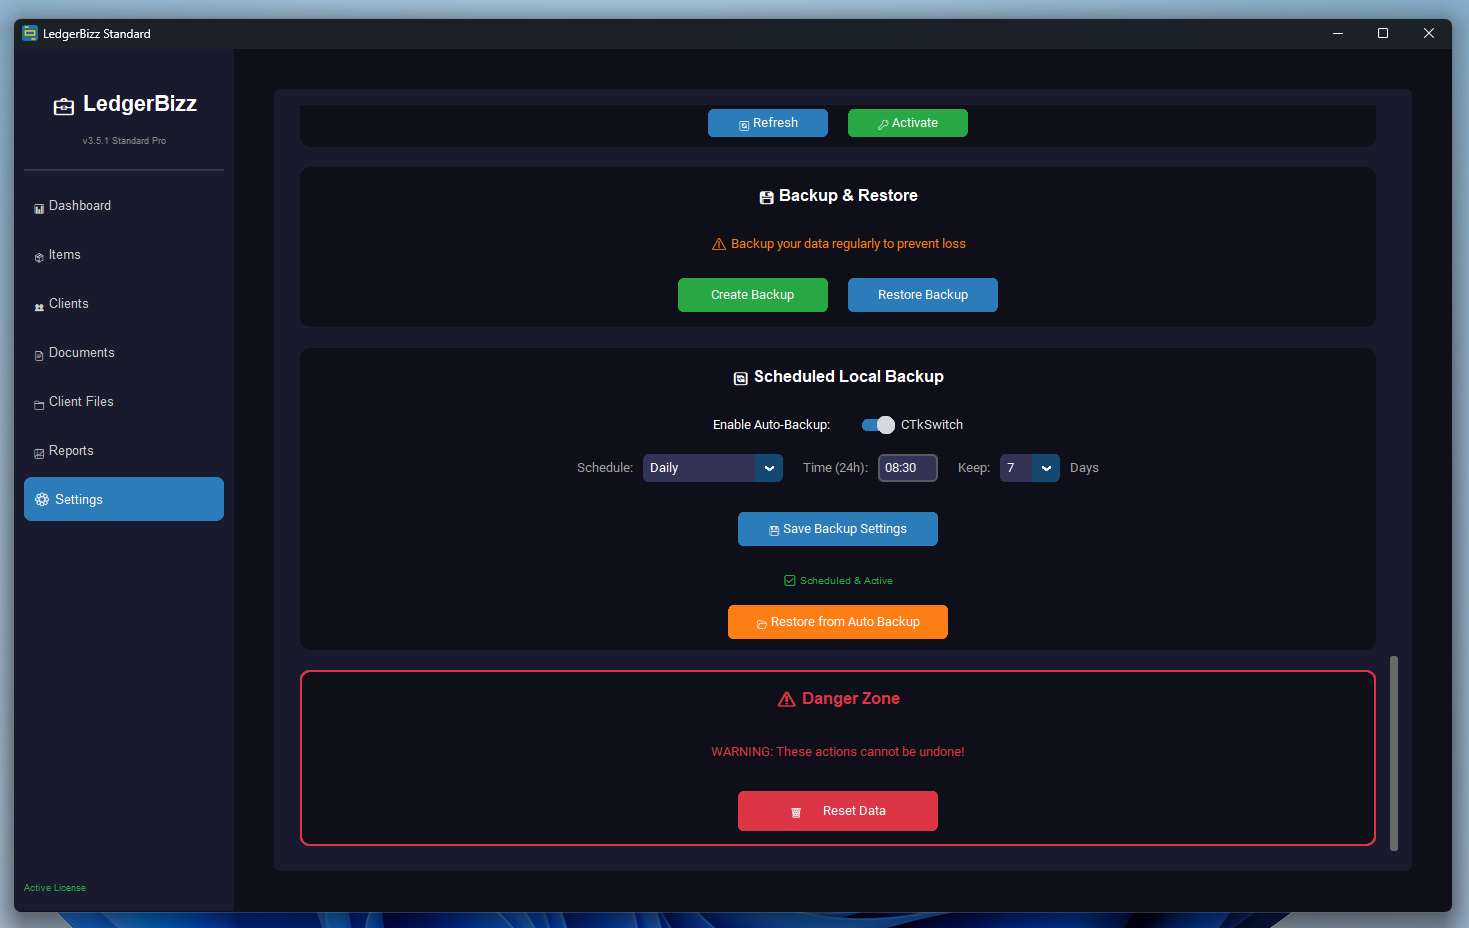Screen dimensions: 1469x928
Task: Click the v3.5.1 Standard Pro version text
Action: click(124, 141)
